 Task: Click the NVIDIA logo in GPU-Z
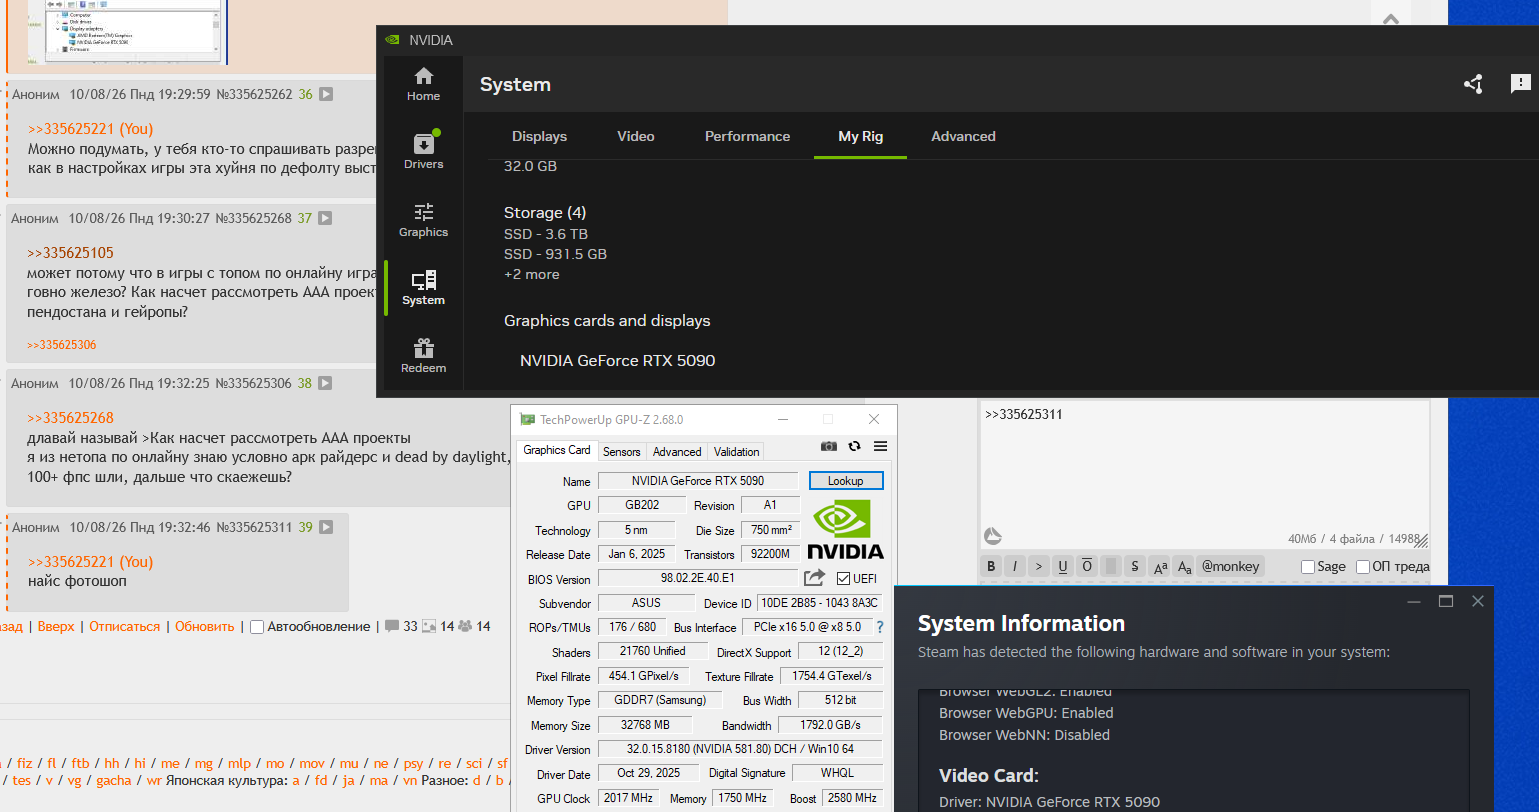pyautogui.click(x=845, y=530)
